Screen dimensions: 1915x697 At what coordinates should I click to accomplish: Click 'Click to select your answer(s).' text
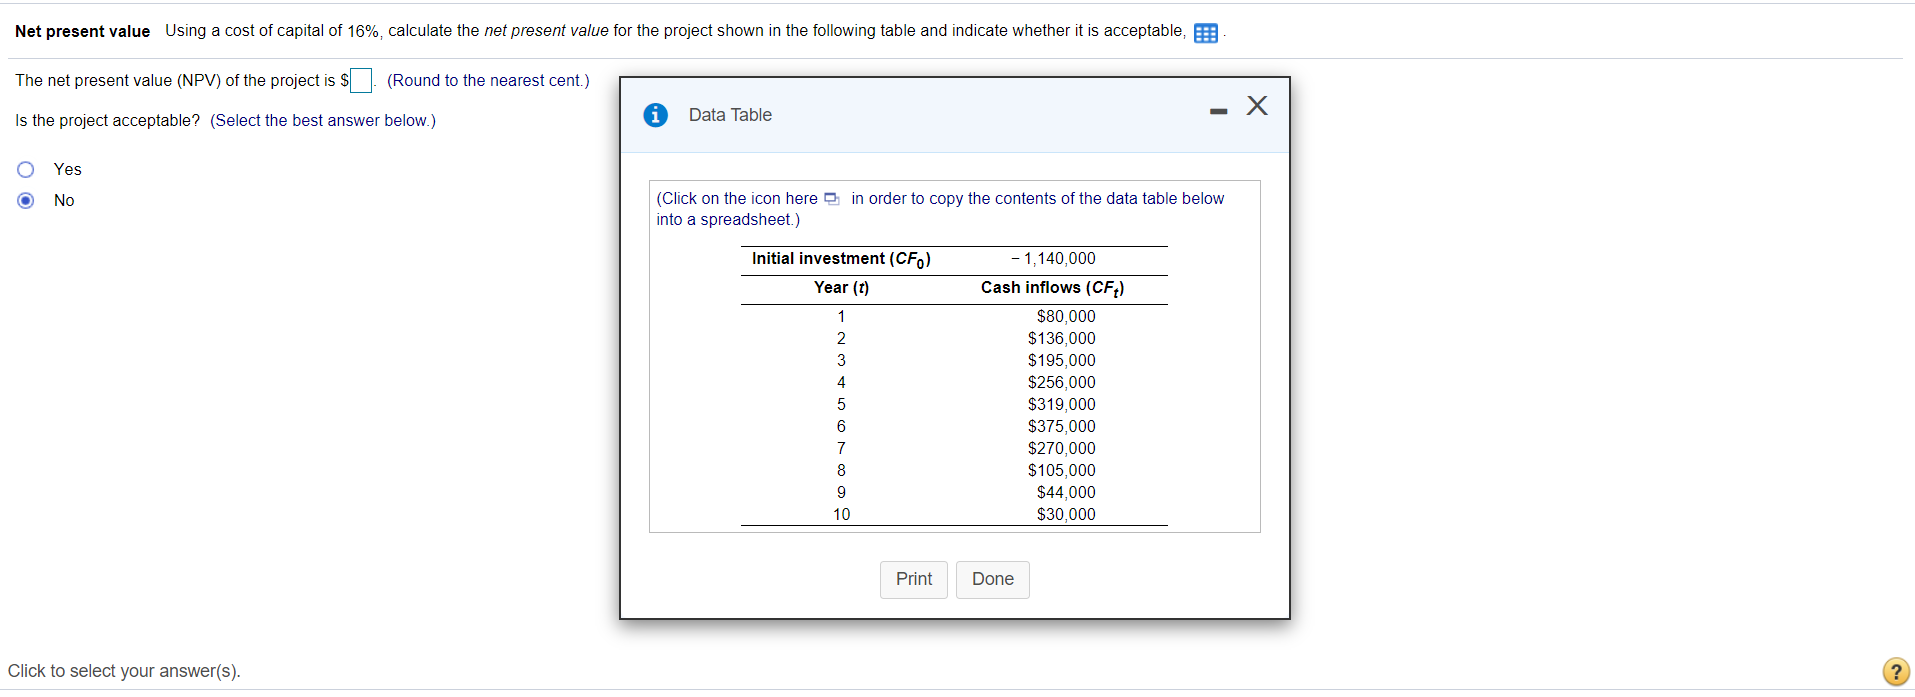pos(124,671)
